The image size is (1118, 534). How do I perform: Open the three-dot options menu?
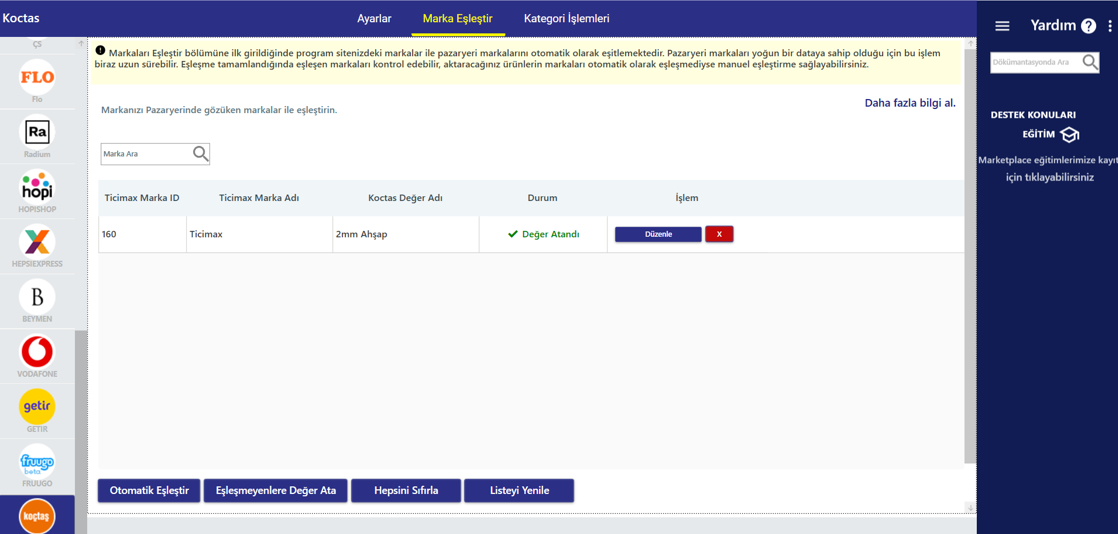point(1109,26)
